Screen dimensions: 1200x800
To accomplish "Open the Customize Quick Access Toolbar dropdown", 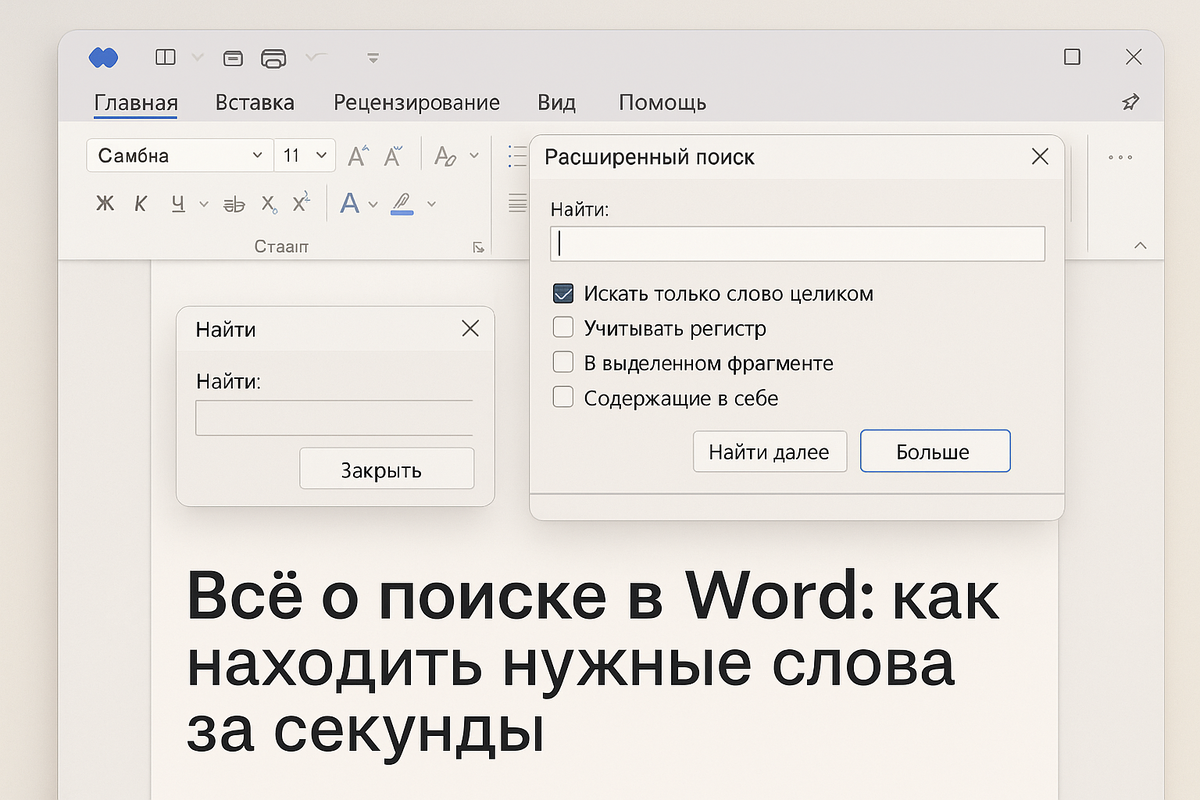I will pyautogui.click(x=373, y=58).
